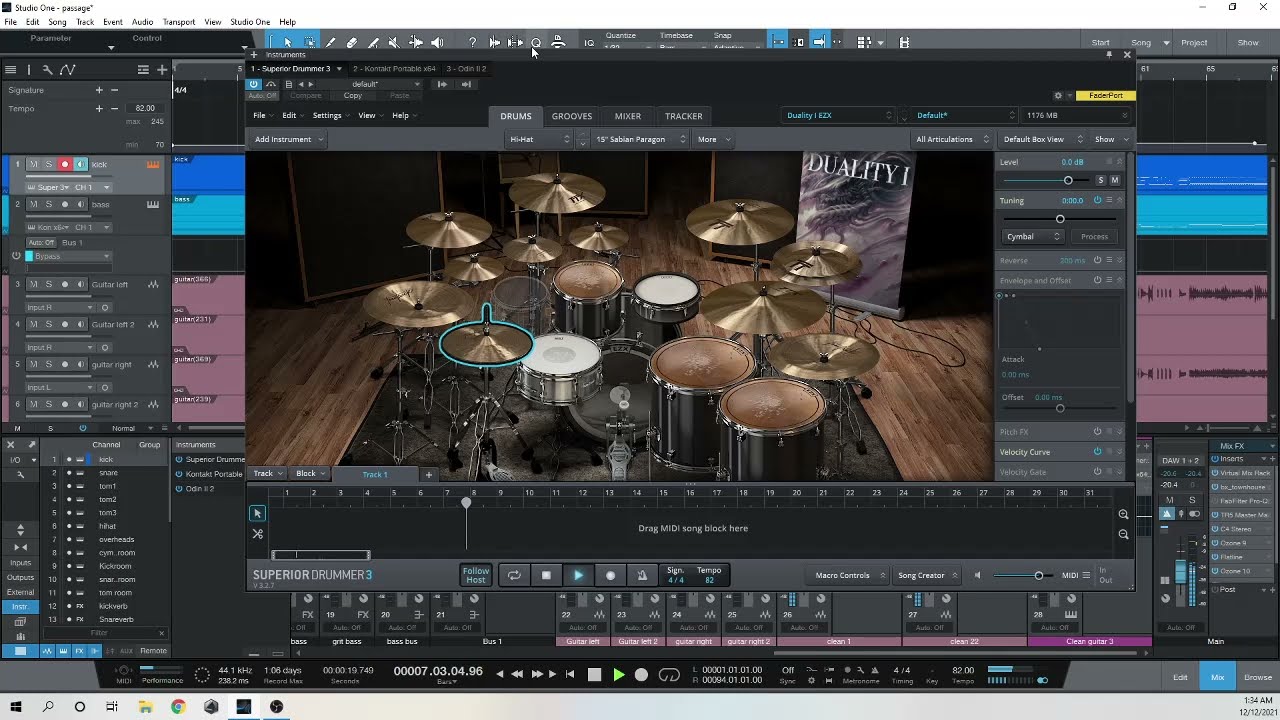Select the Range tool in the toolbar
Image resolution: width=1280 pixels, height=720 pixels.
coord(309,42)
